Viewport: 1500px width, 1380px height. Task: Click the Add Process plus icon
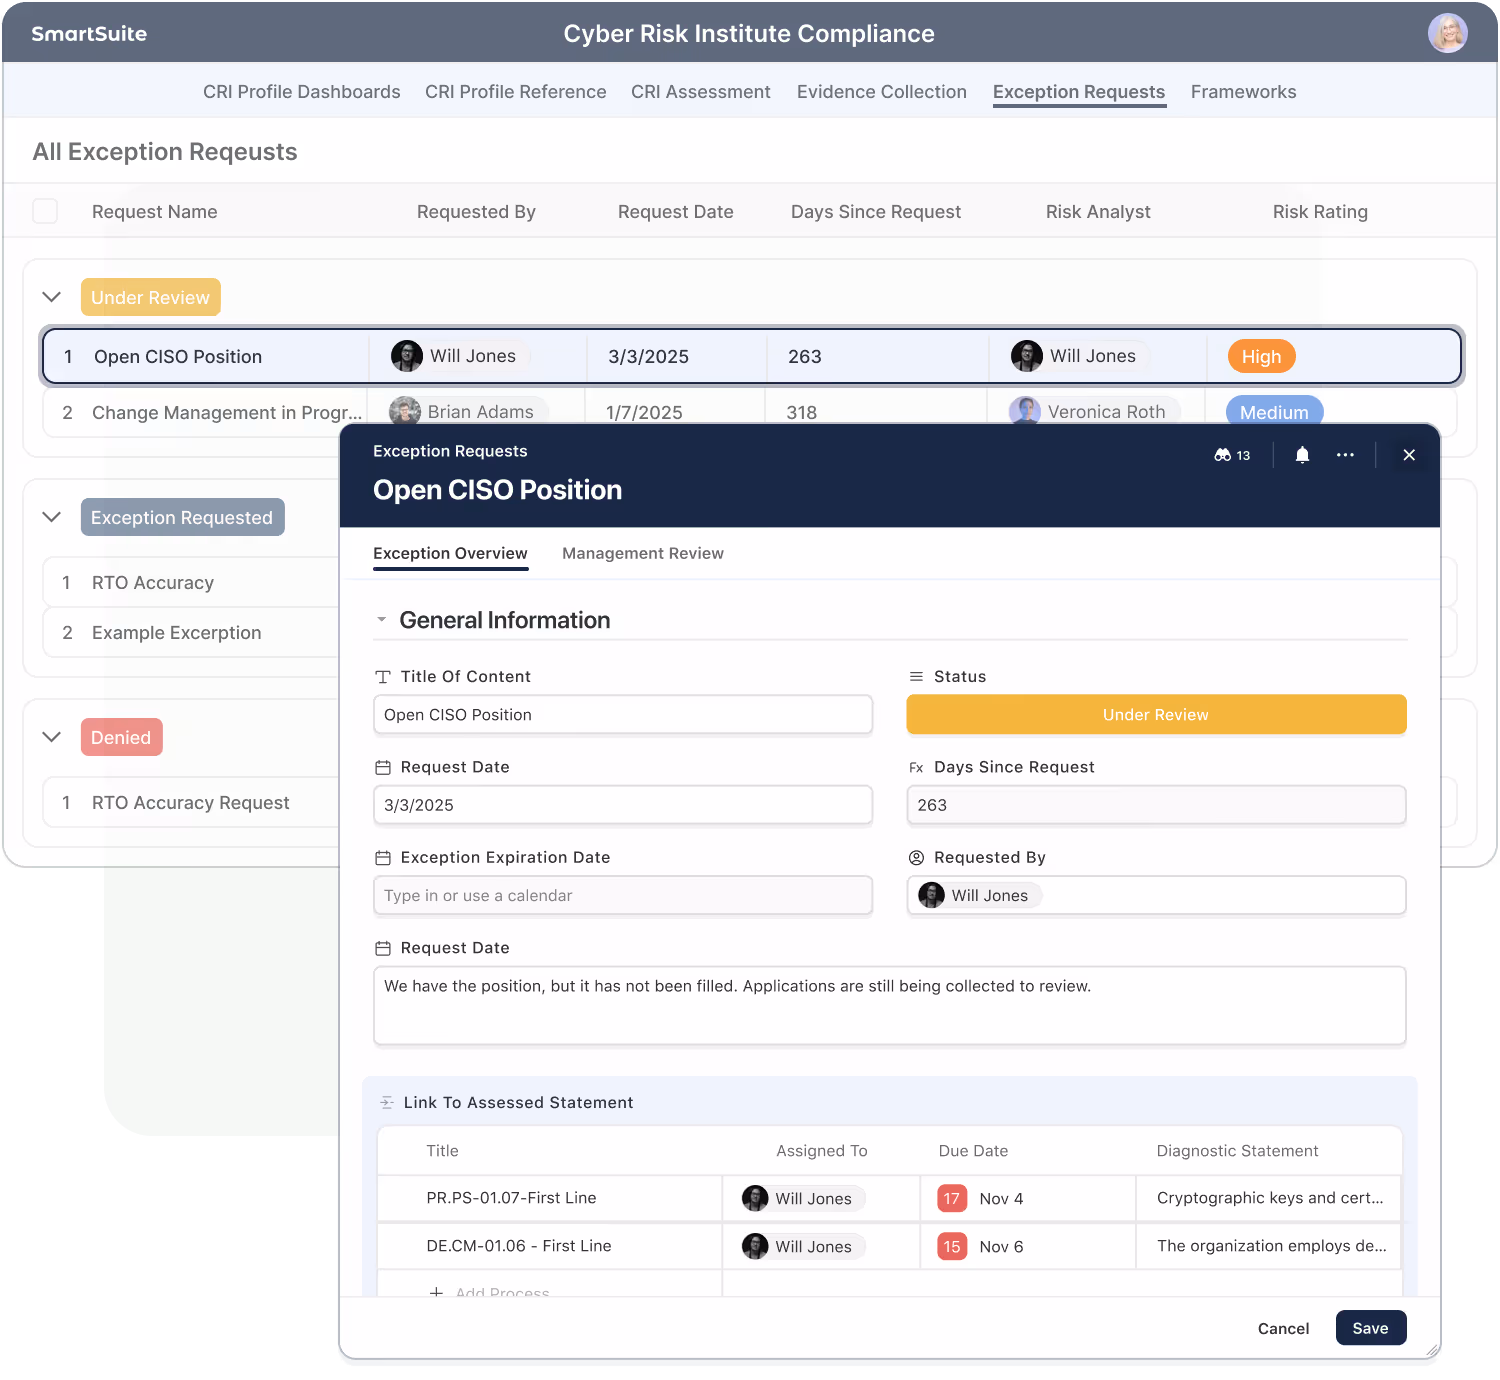click(x=436, y=1292)
